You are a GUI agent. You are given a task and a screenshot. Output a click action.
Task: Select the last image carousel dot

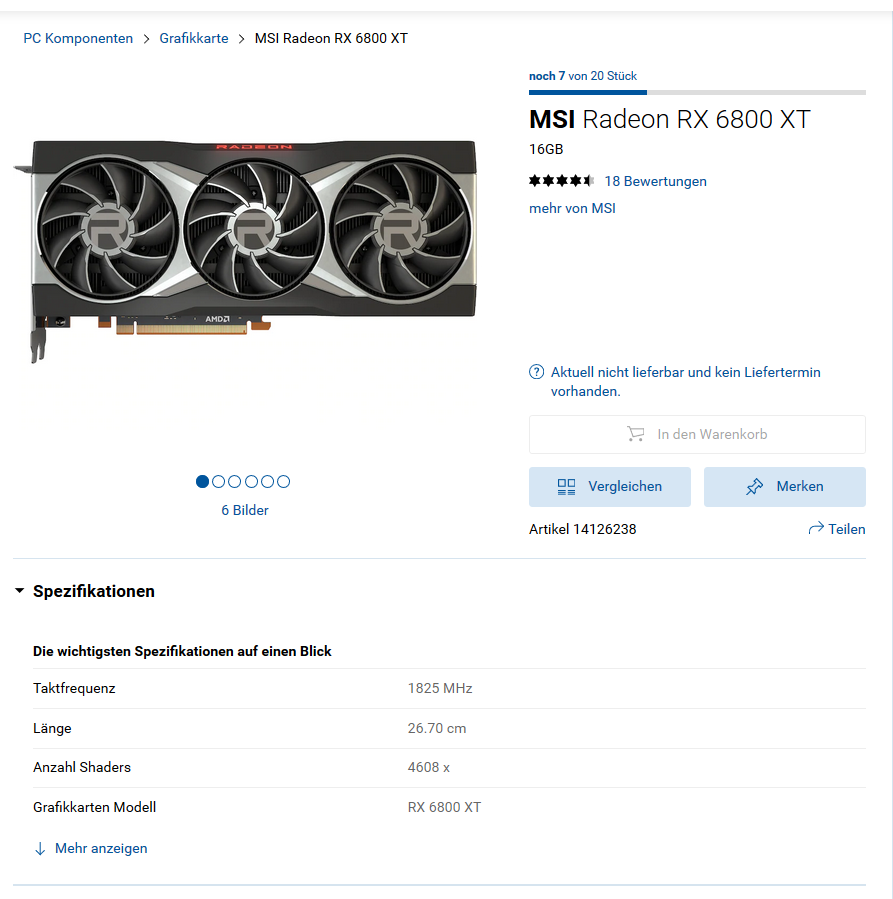tap(284, 482)
